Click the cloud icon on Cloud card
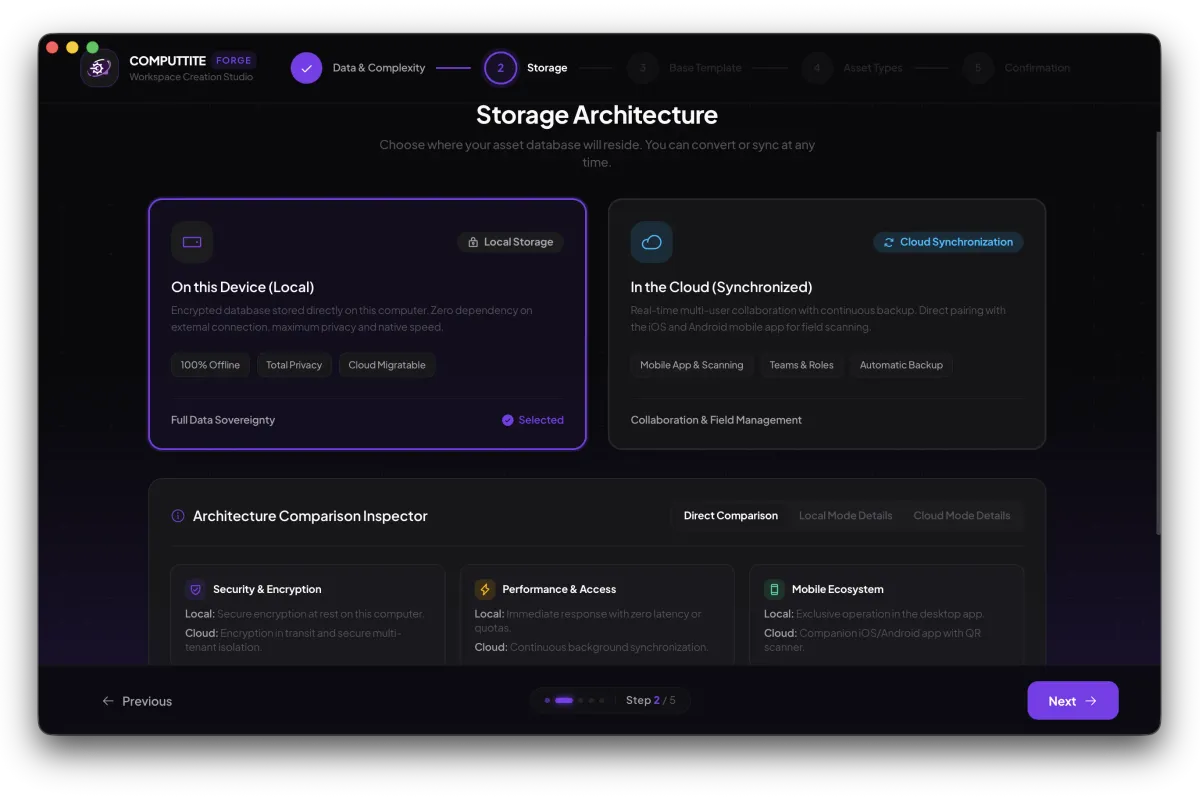This screenshot has height=800, width=1200. tap(652, 242)
